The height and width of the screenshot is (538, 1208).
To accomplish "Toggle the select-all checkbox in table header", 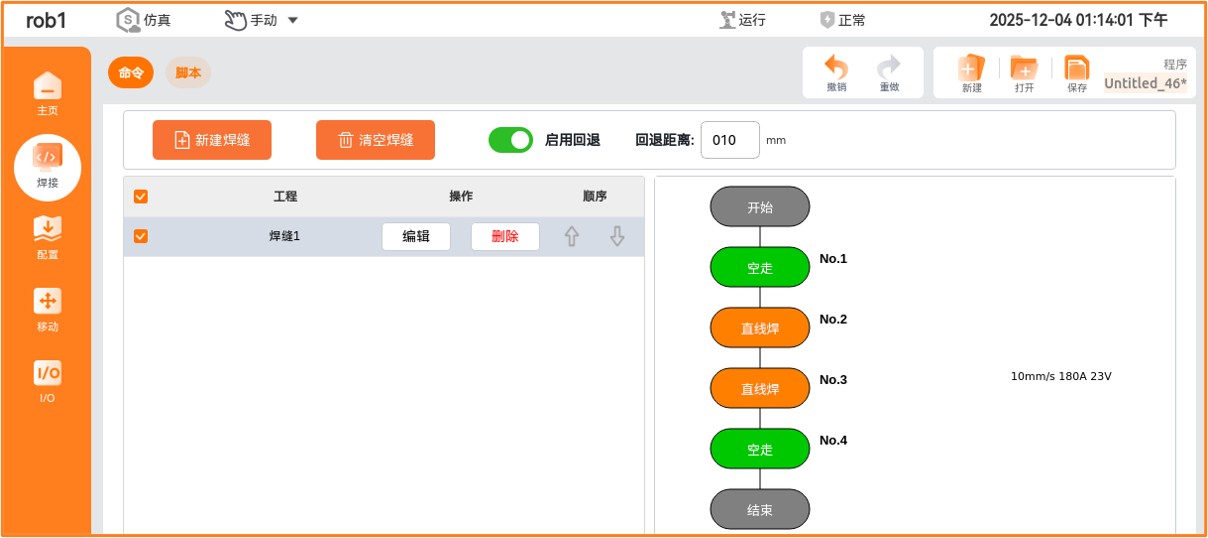I will tap(141, 197).
